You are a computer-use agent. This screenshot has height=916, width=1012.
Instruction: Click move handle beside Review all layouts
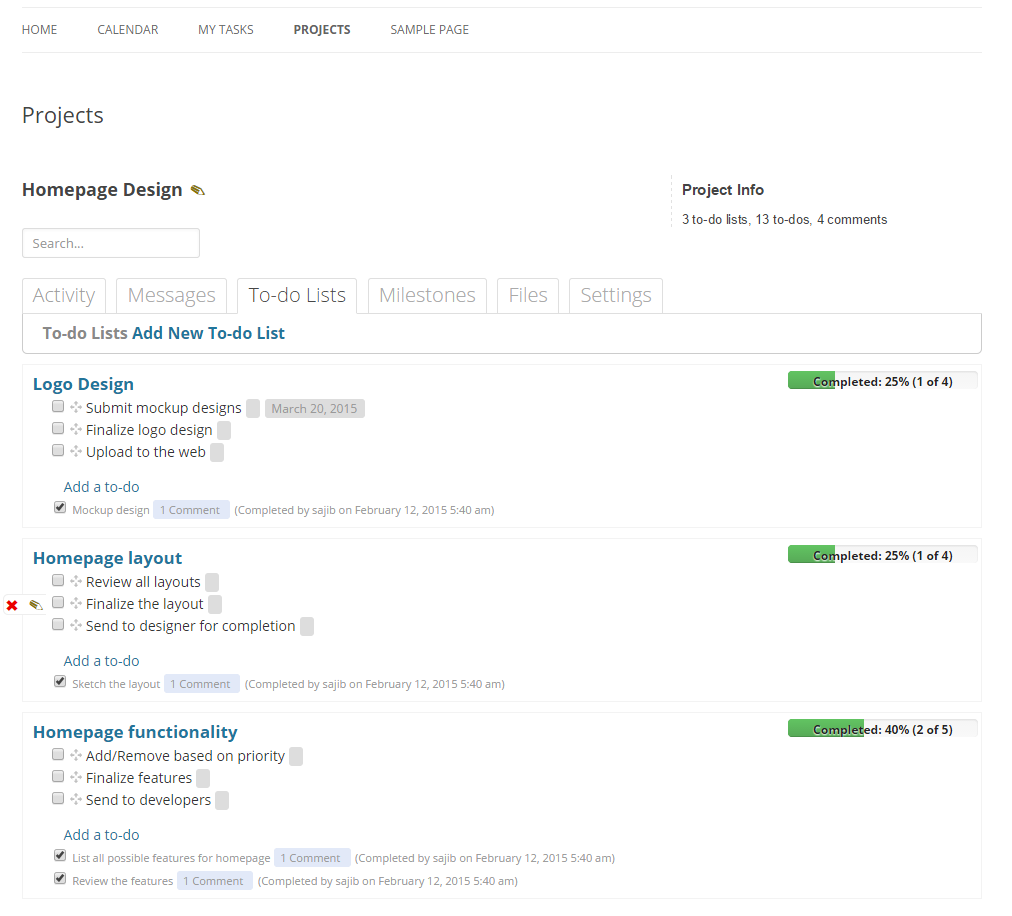76,582
